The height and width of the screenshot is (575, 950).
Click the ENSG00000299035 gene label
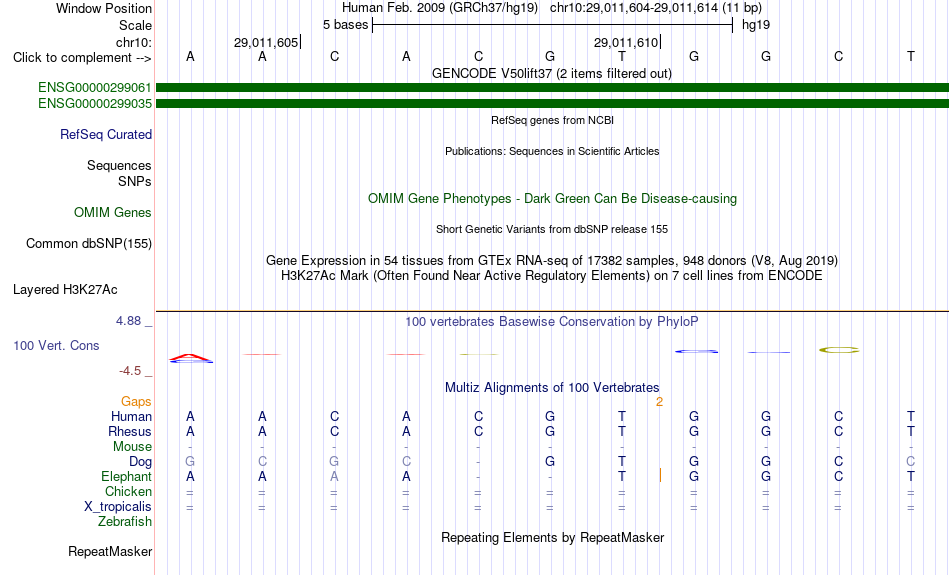(95, 104)
